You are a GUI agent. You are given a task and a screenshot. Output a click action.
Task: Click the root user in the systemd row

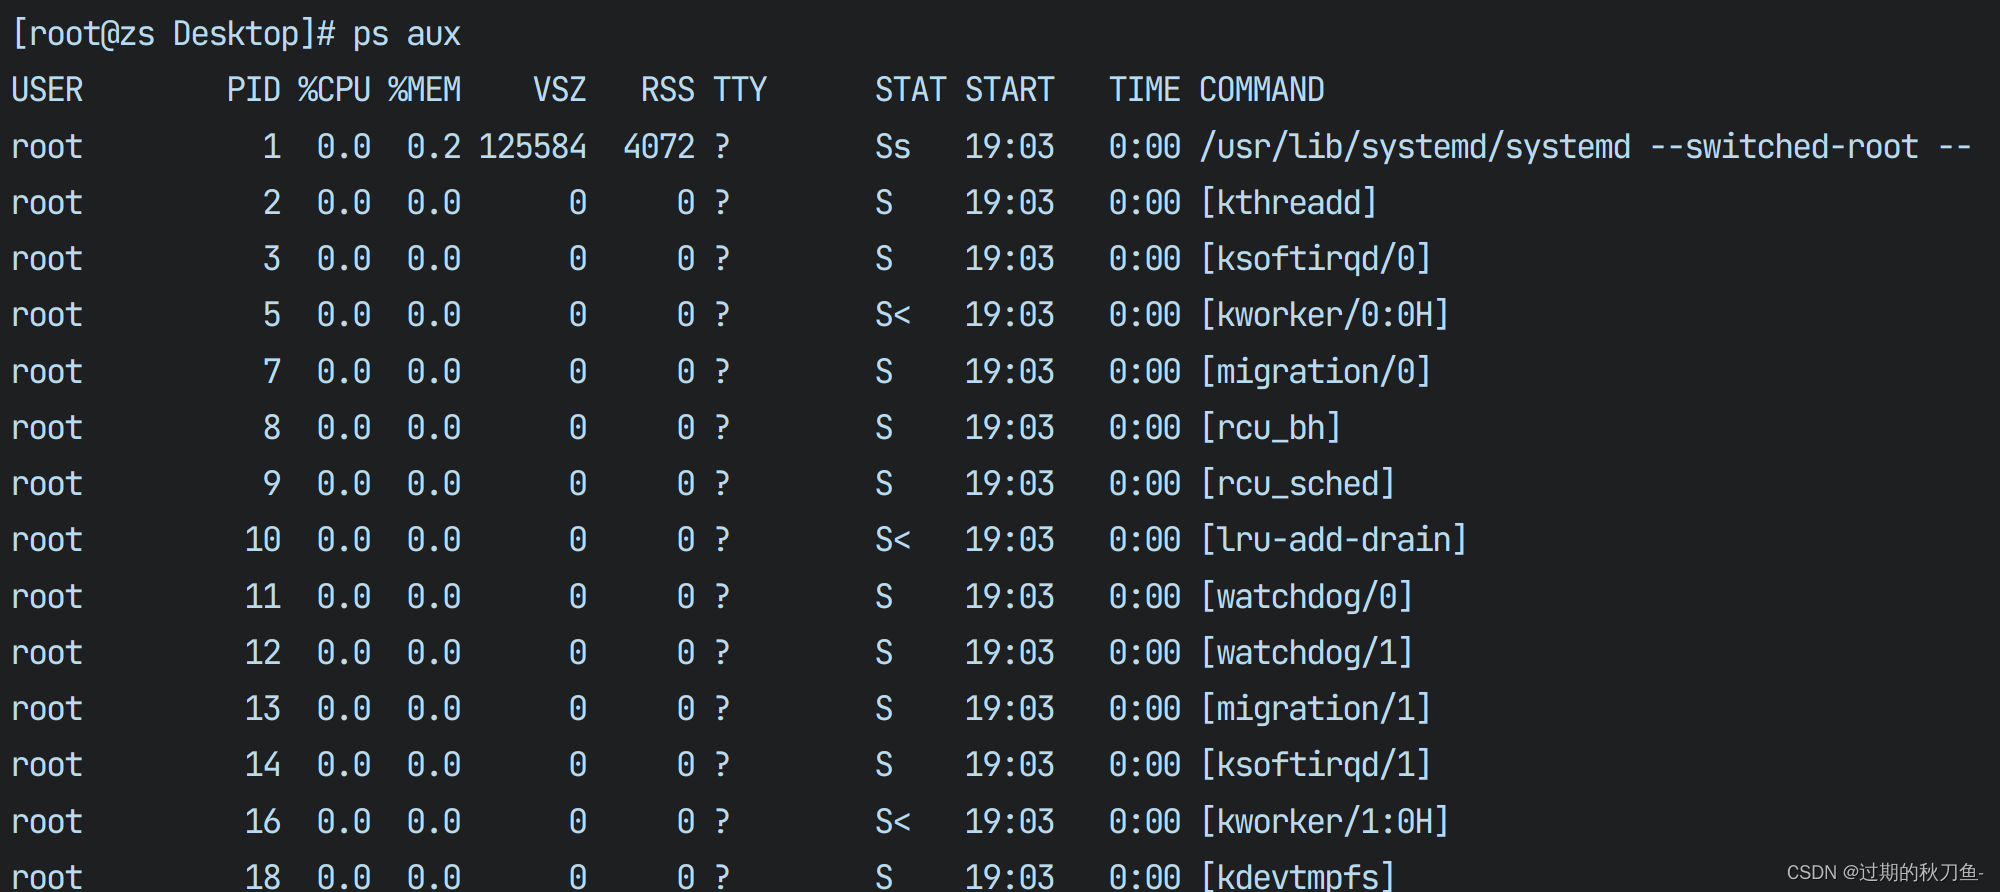point(47,147)
